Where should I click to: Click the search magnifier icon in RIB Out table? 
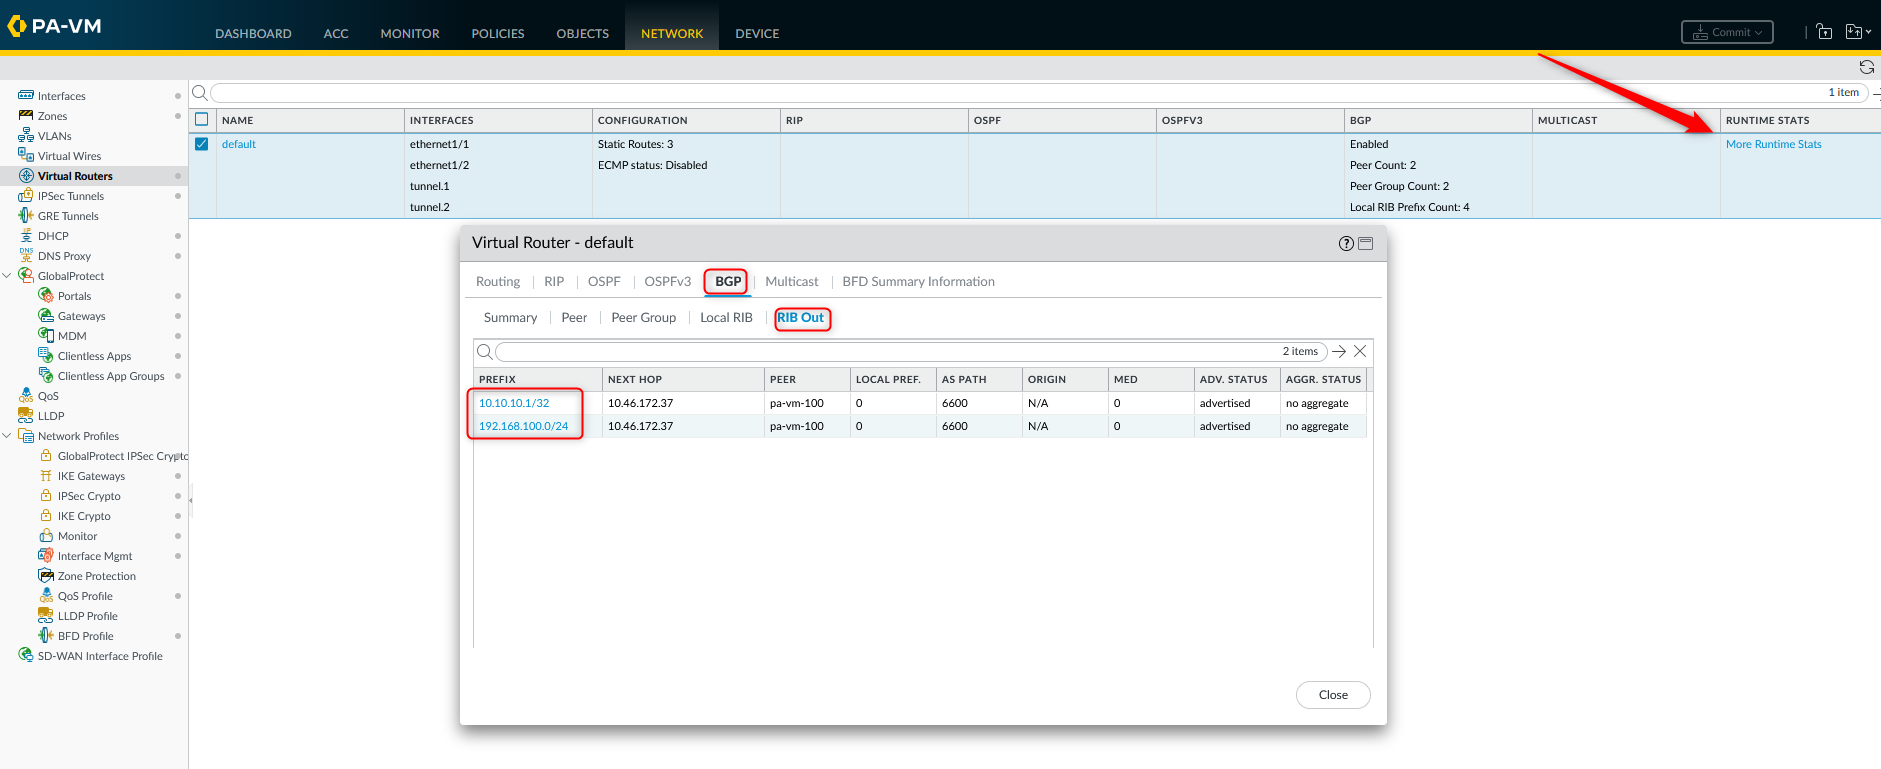(485, 352)
